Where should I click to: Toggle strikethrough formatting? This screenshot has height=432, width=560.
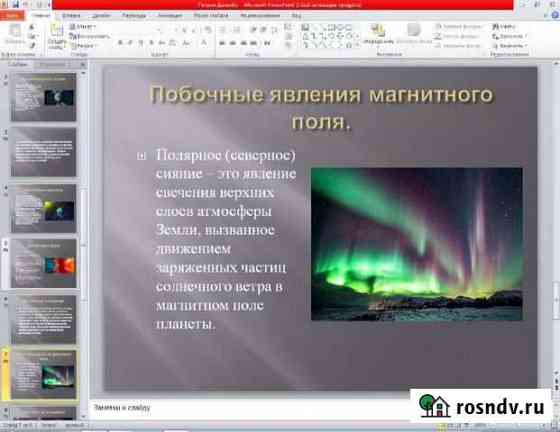[162, 43]
